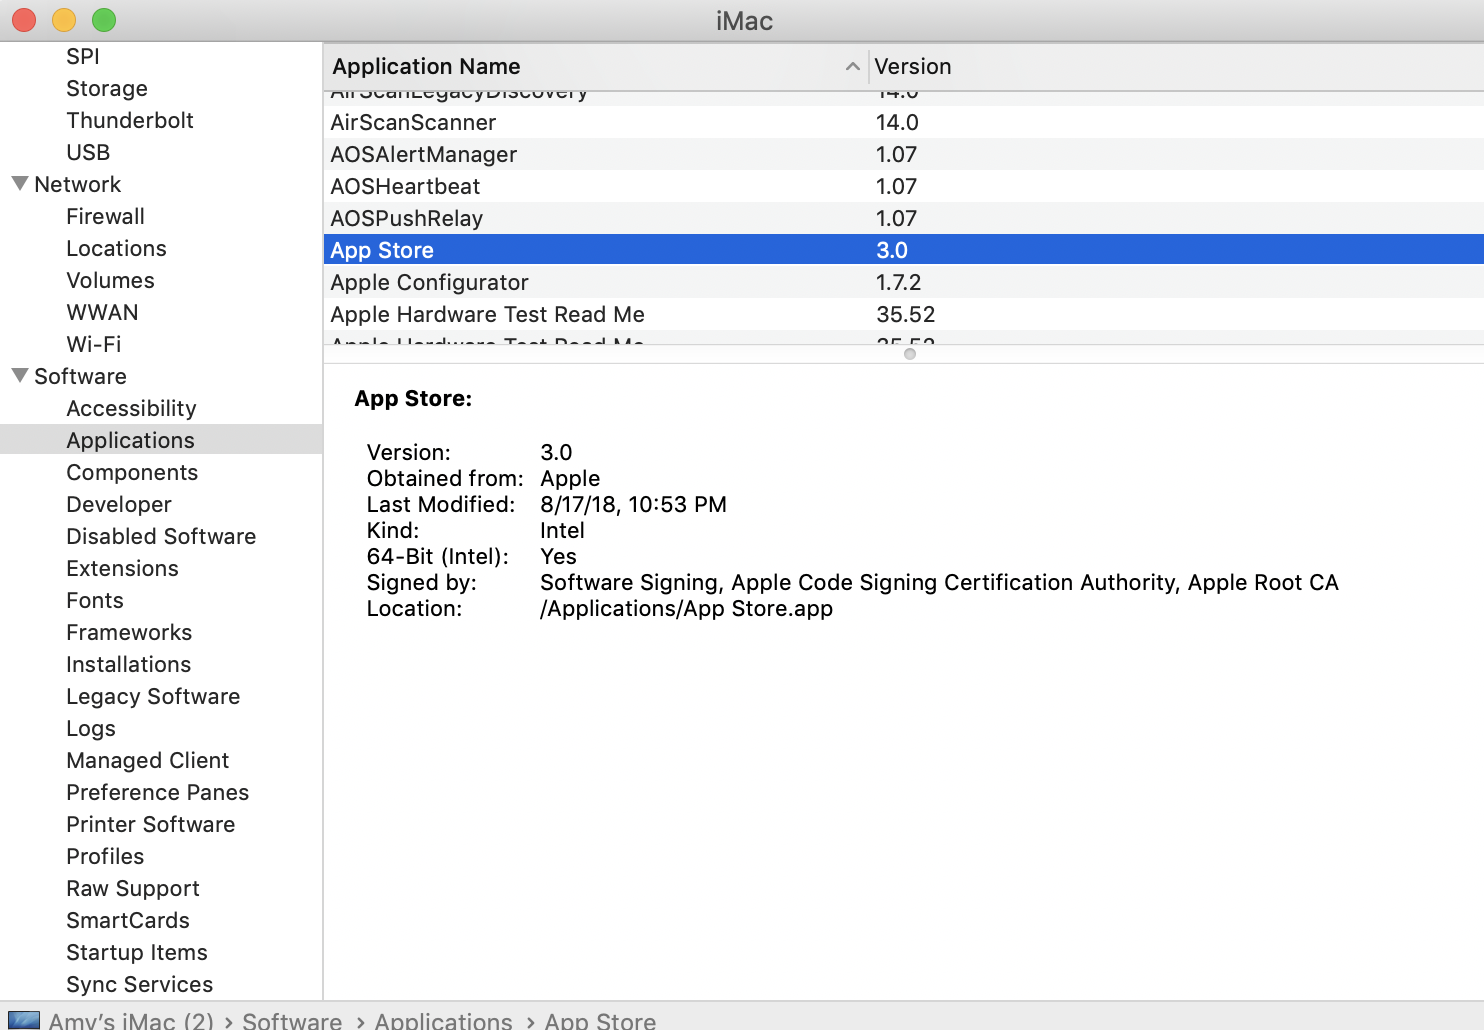Click the App Store location path text
This screenshot has height=1030, width=1484.
[686, 608]
